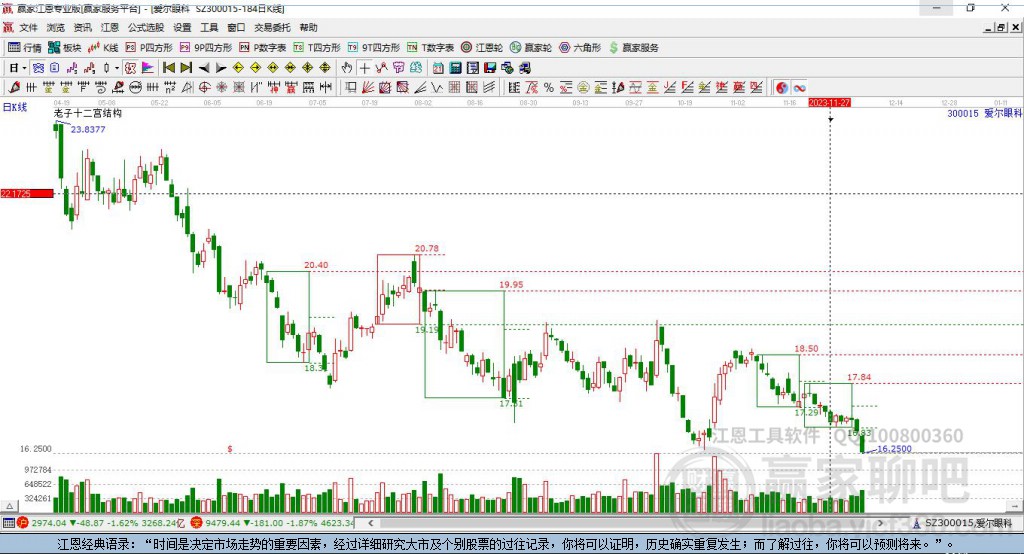This screenshot has width=1024, height=554.
Task: Click the 日K线 chart label
Action: tap(15, 107)
